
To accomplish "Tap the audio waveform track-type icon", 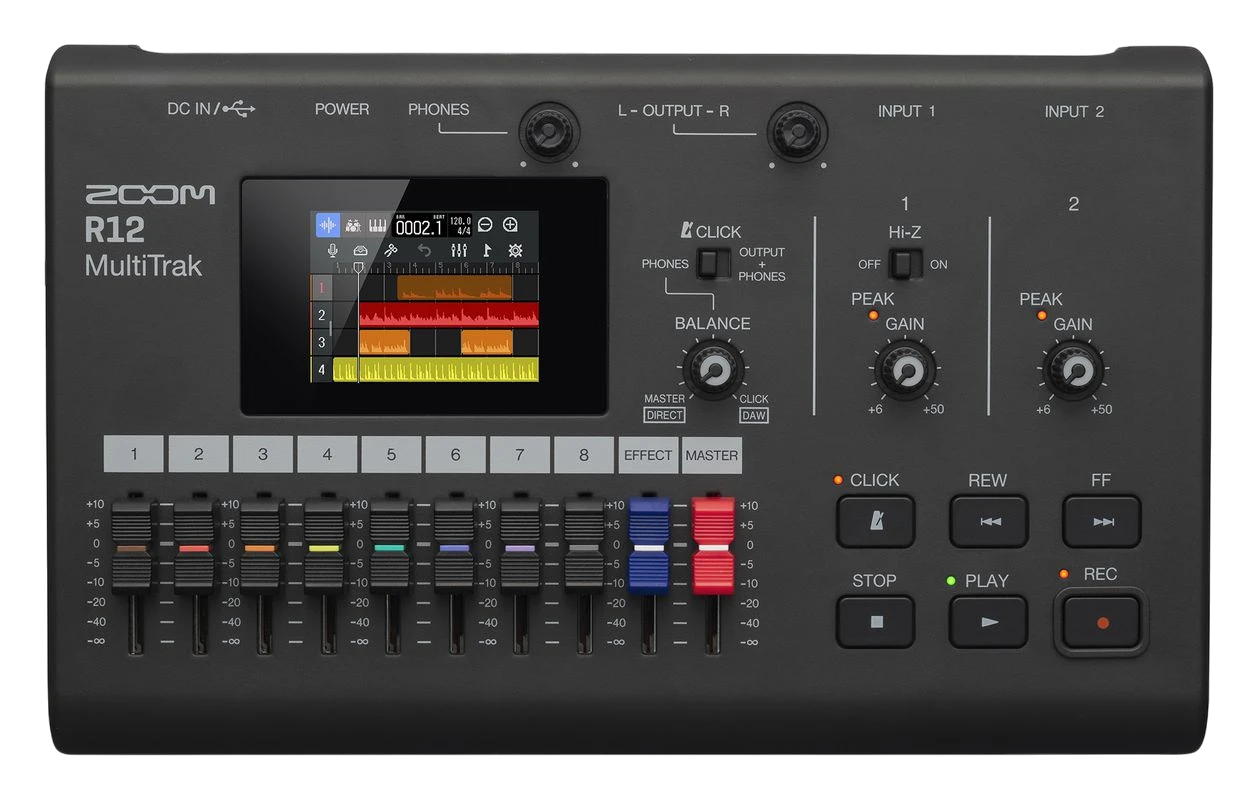I will [x=328, y=225].
